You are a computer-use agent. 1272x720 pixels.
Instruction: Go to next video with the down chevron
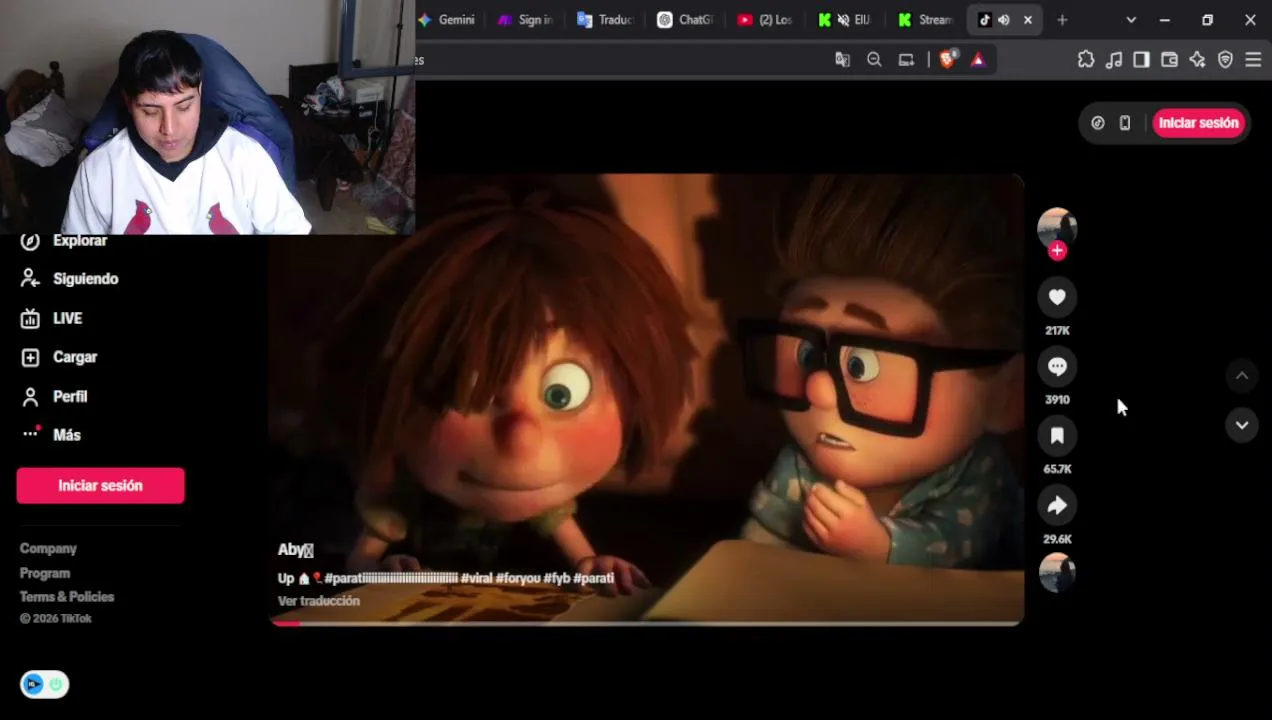pos(1241,425)
